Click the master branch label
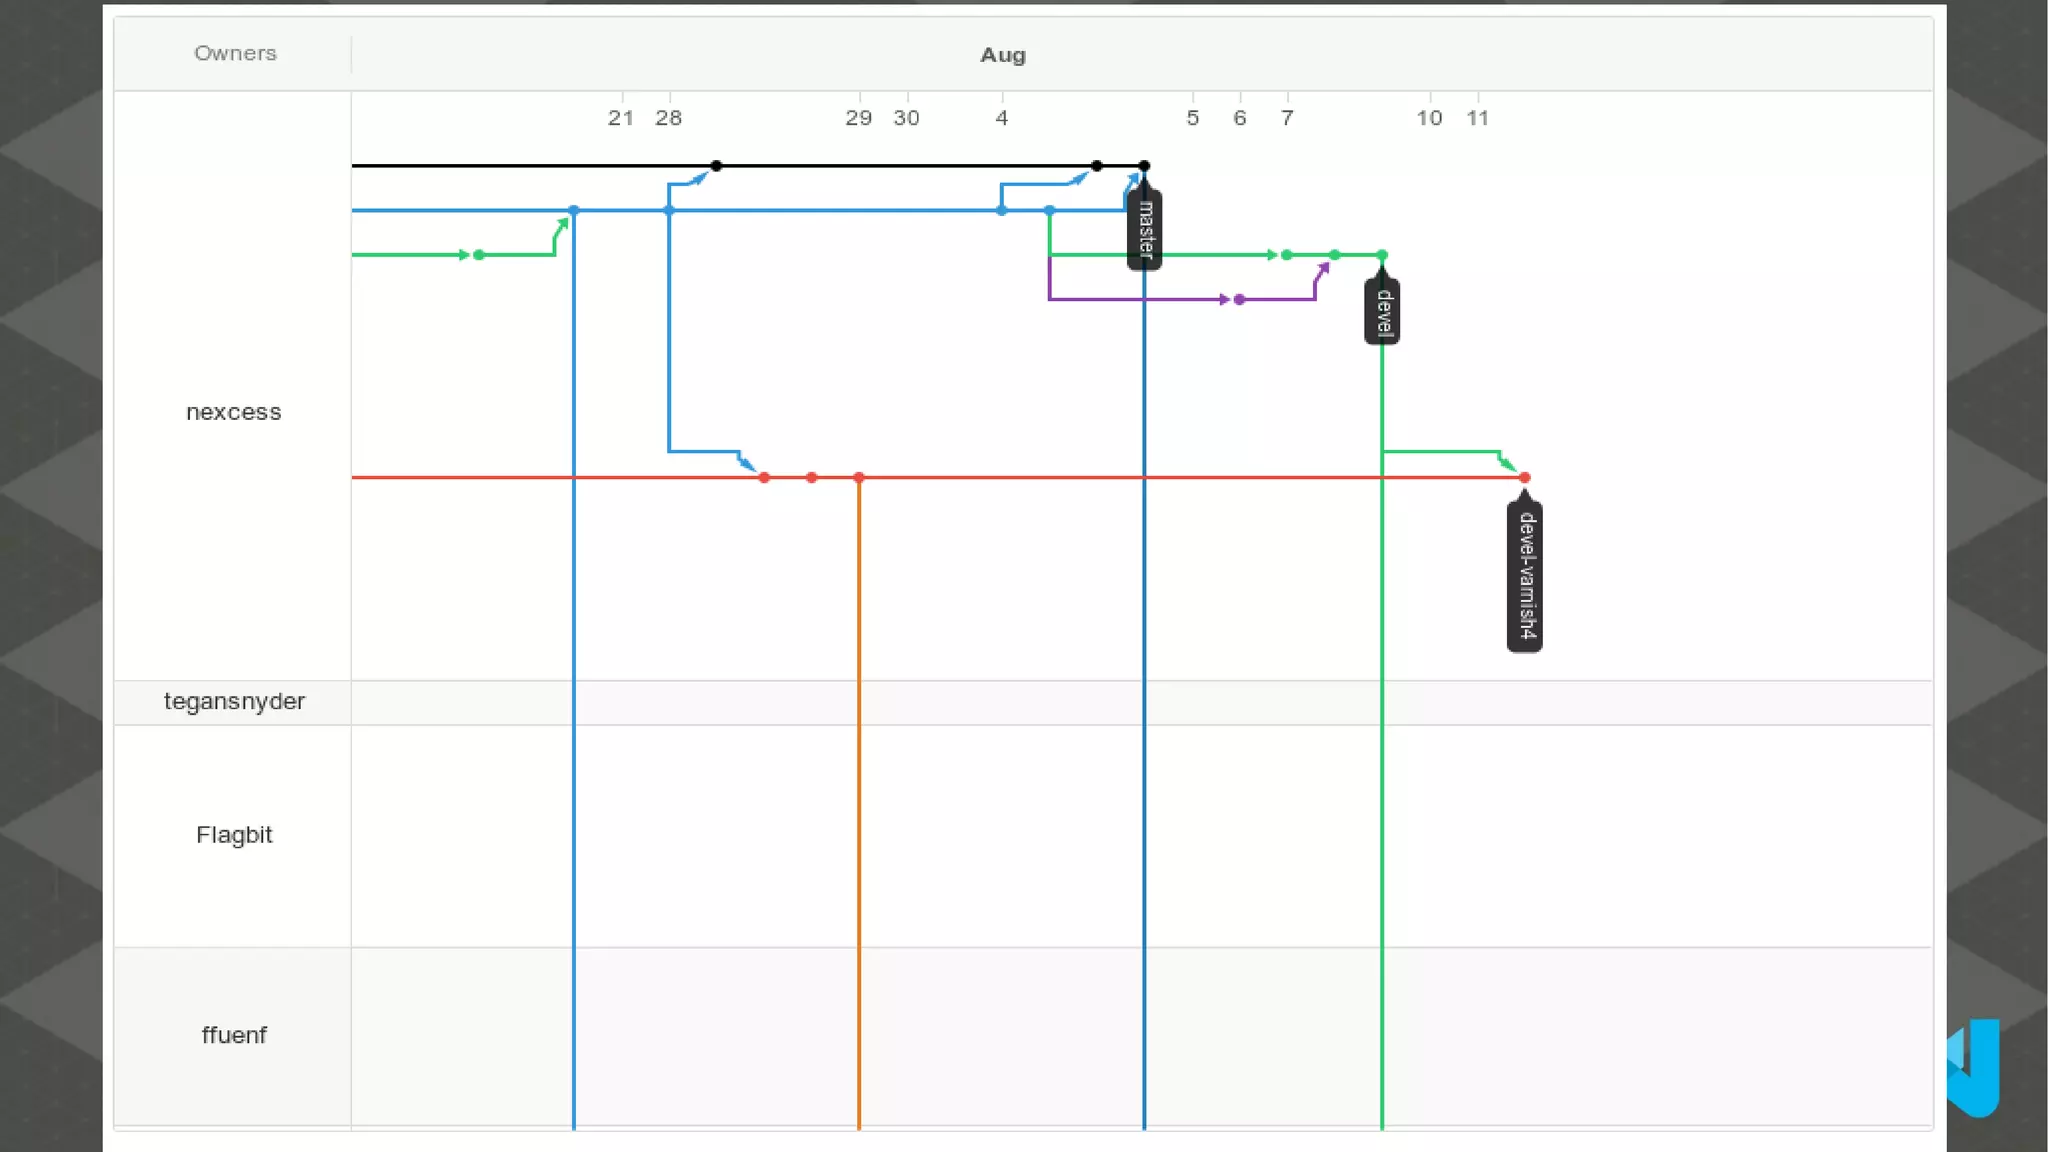Screen dimensions: 2048x1152 pyautogui.click(x=1145, y=230)
